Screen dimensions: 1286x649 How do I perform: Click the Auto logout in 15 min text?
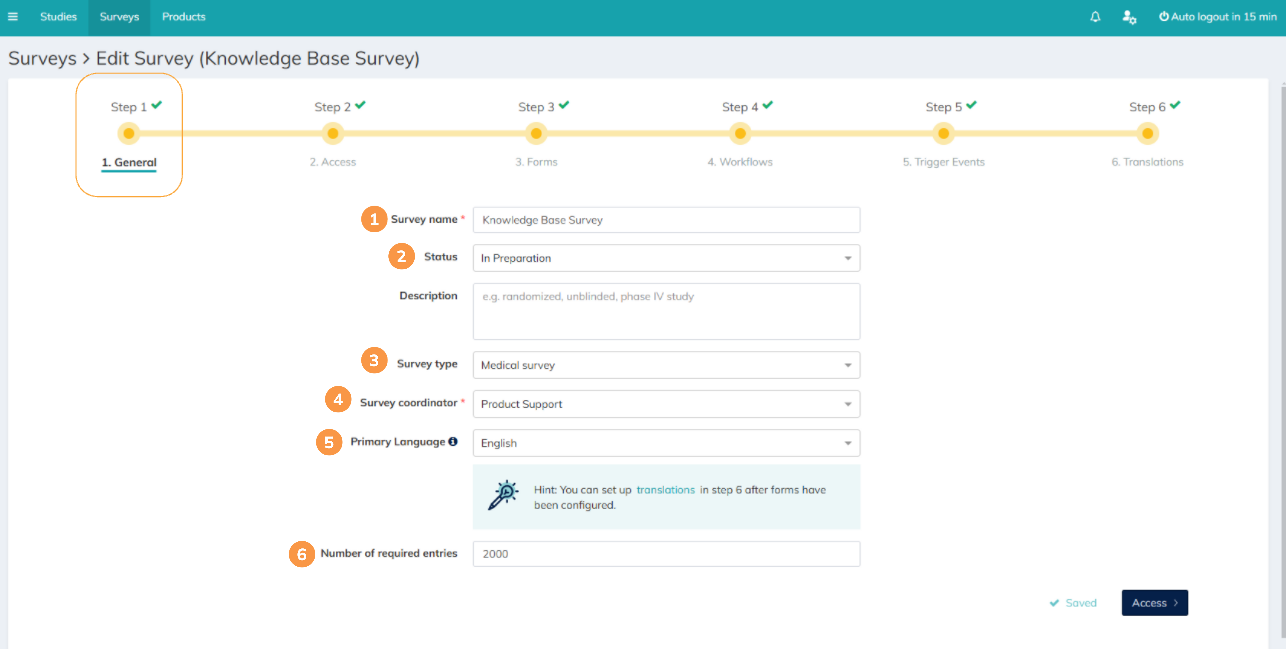click(x=1225, y=17)
